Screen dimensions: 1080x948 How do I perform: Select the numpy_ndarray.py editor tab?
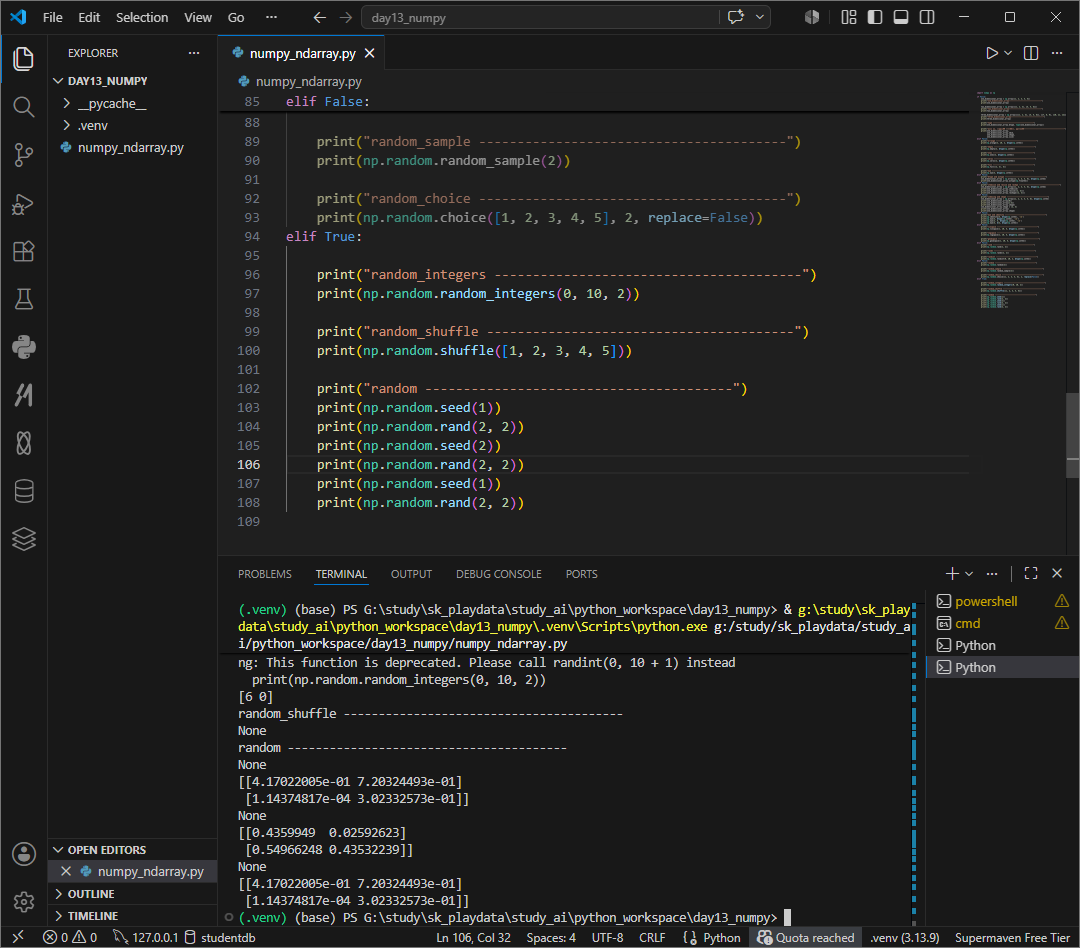pos(302,53)
